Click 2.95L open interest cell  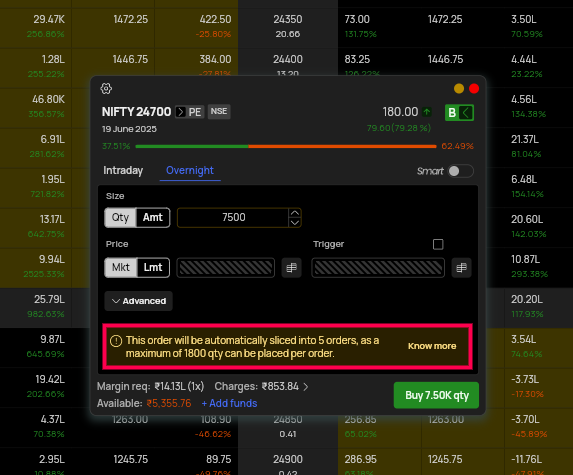click(52, 459)
